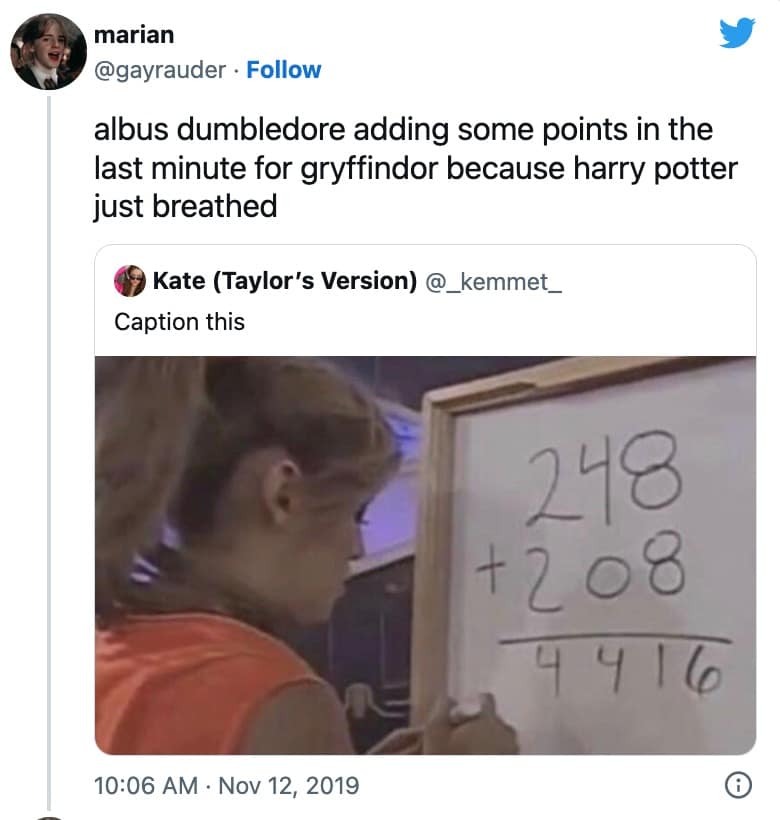Click the number 248 on whiteboard

point(604,479)
